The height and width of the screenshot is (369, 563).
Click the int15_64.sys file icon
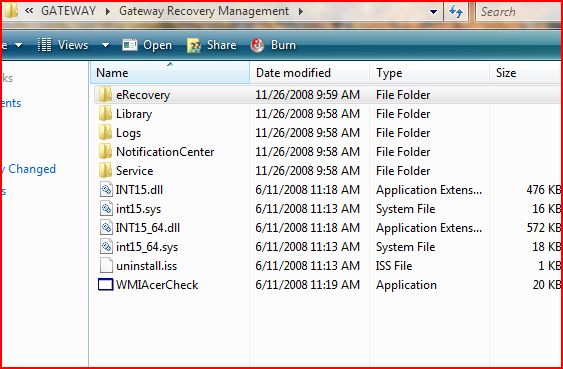(106, 247)
